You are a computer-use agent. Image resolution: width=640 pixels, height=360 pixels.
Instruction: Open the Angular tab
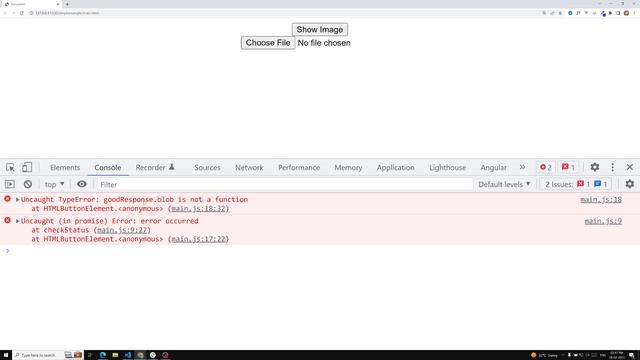coord(493,167)
